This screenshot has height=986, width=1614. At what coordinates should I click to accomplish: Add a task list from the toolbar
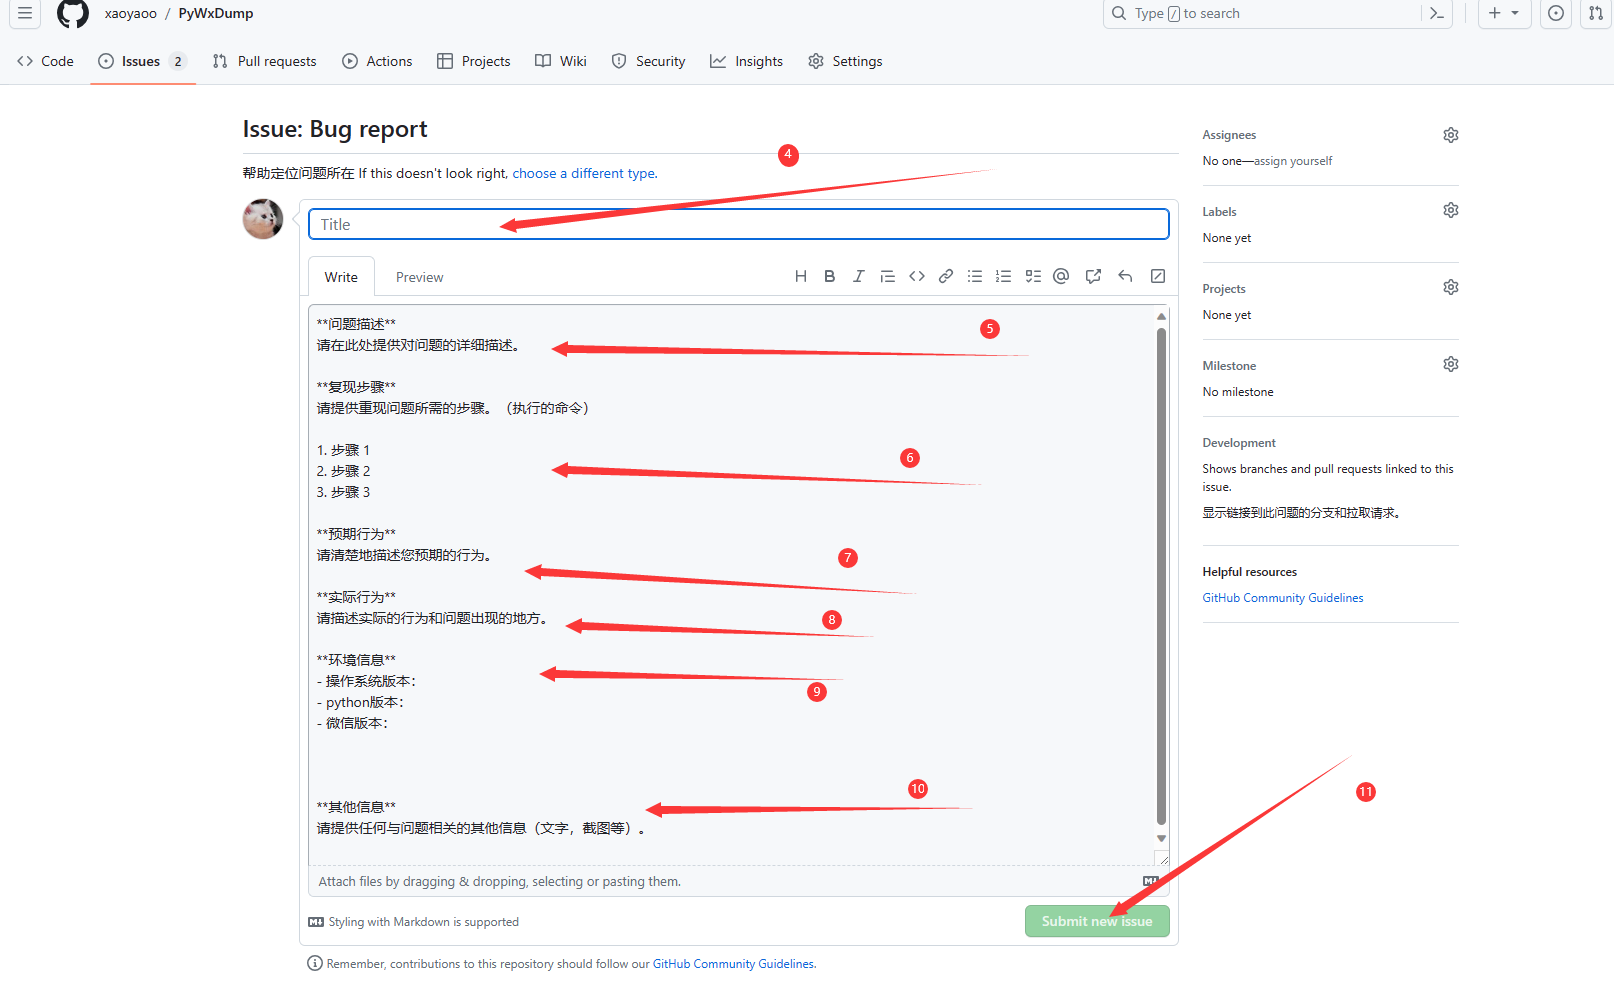click(x=1033, y=277)
